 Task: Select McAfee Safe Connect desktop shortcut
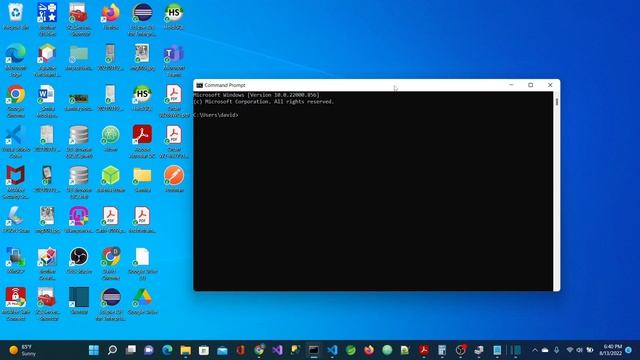point(16,303)
